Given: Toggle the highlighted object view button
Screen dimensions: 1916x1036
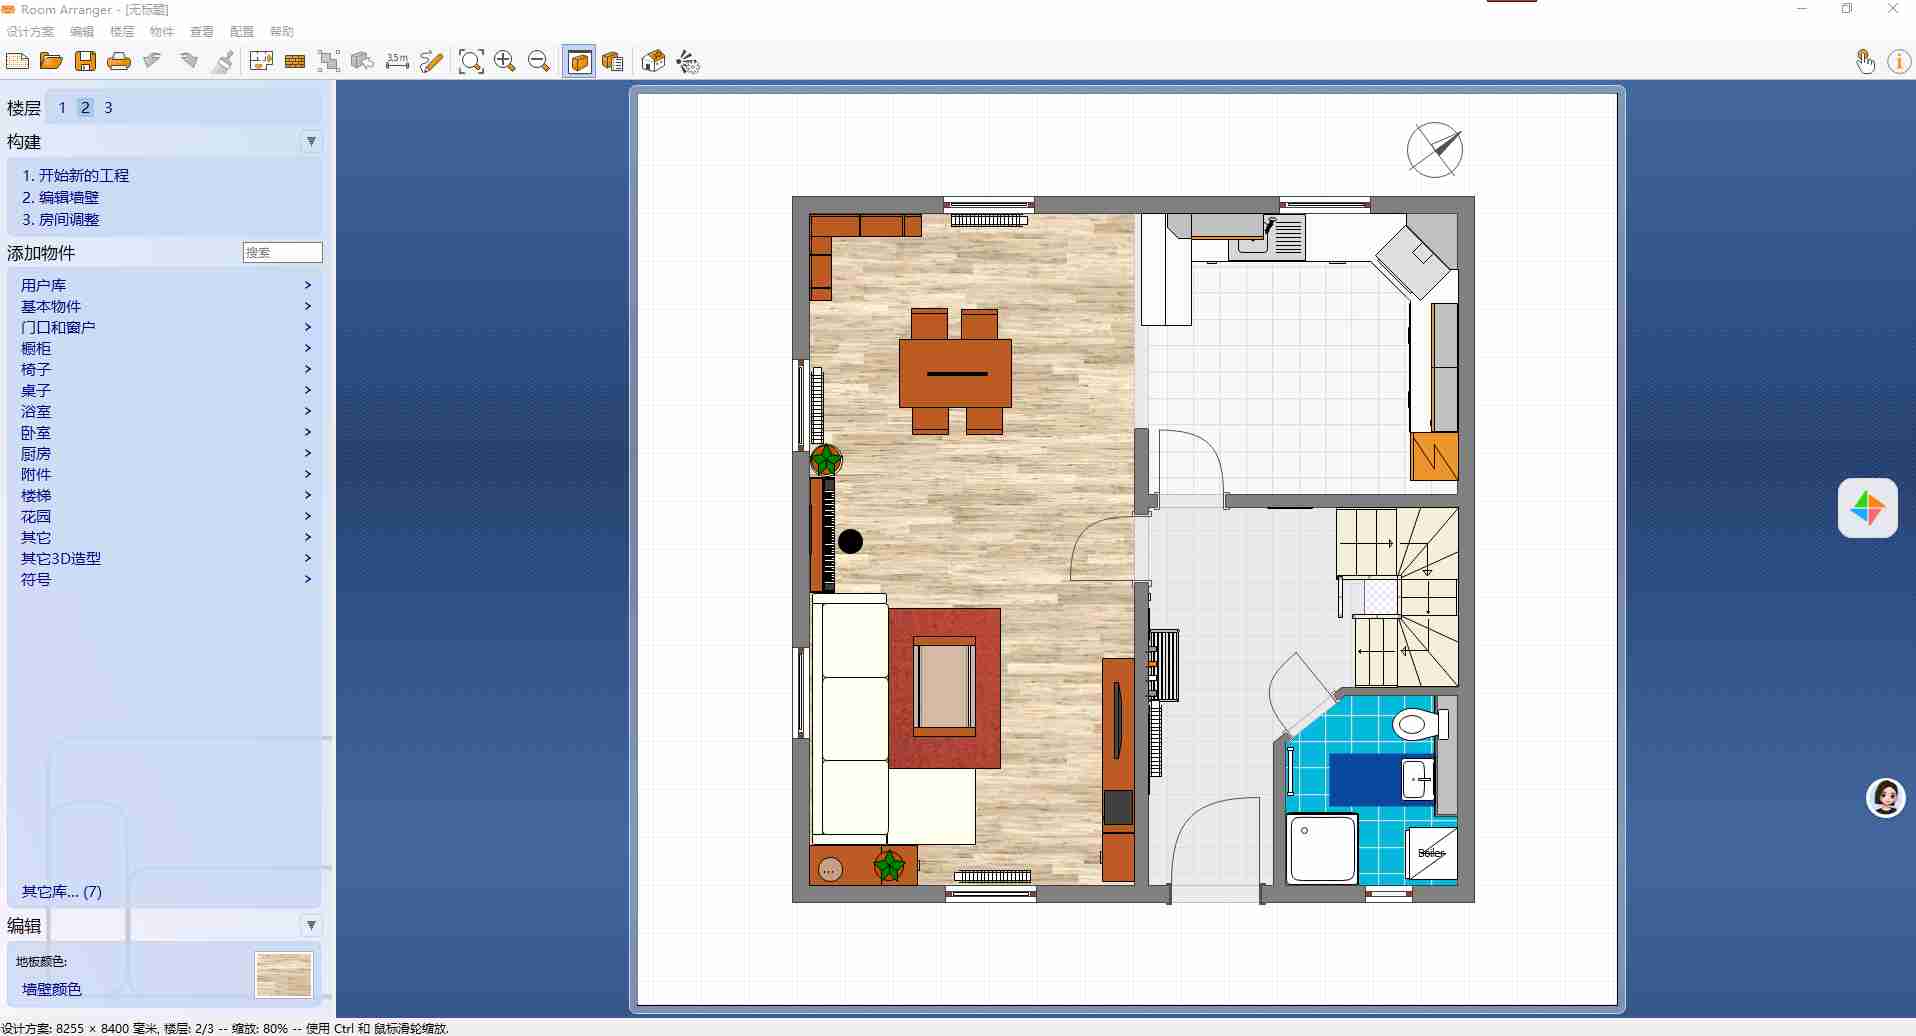Looking at the screenshot, I should [579, 62].
